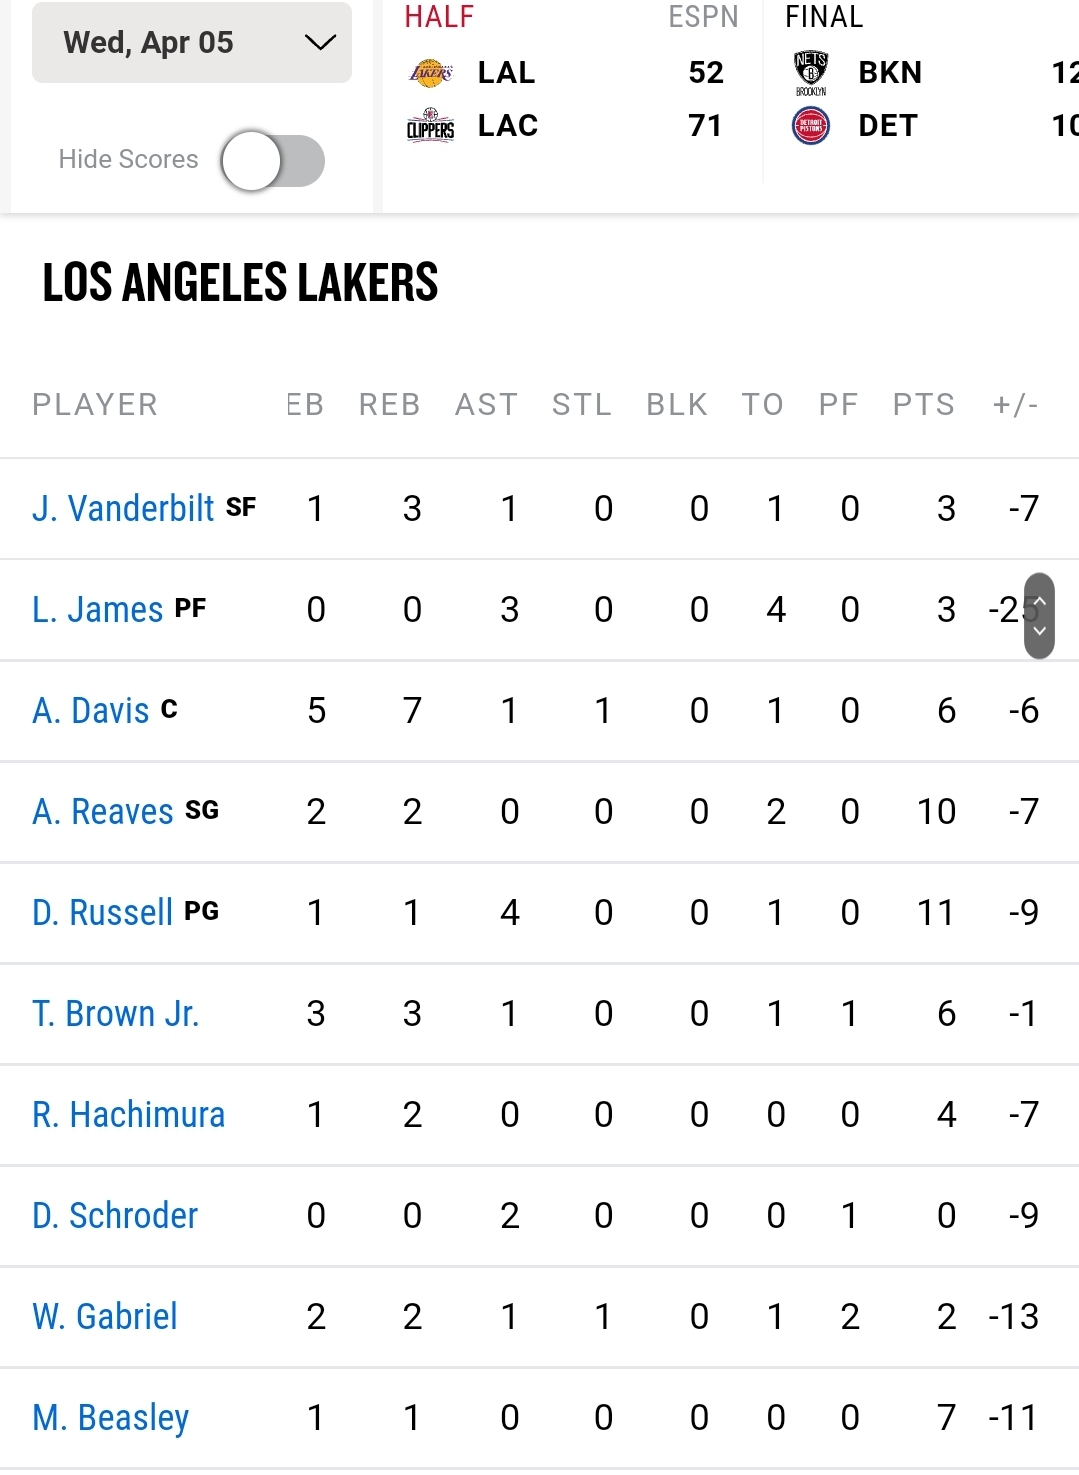View W. Gabriel player page
Viewport: 1079px width, 1475px height.
pos(105,1316)
